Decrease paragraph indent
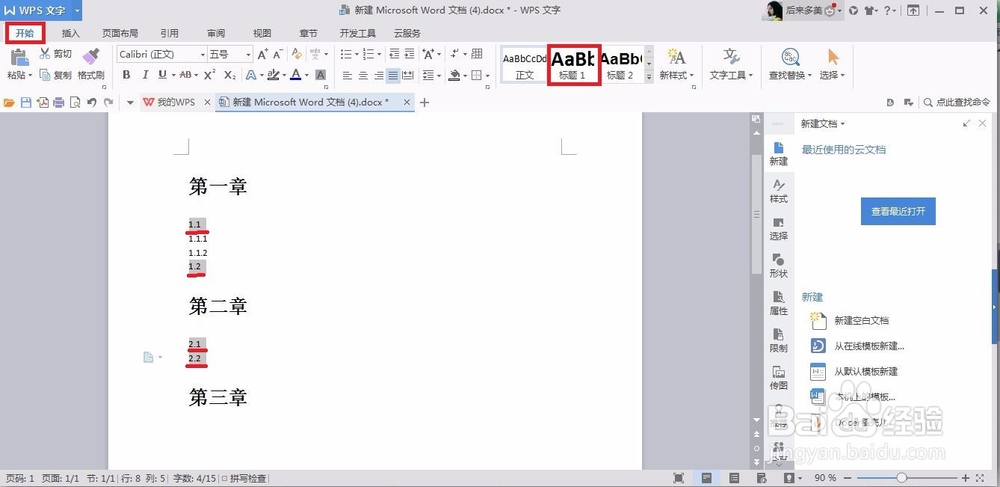Screen dimensions: 1000x487 click(394, 54)
